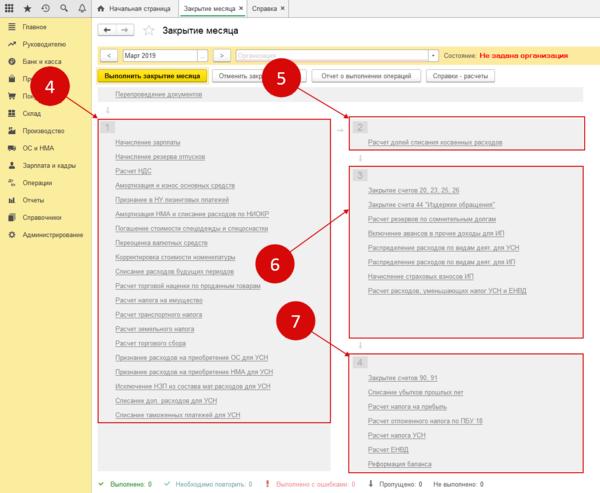Click the Производство icon in sidebar
This screenshot has height=493, width=600.
pos(12,131)
